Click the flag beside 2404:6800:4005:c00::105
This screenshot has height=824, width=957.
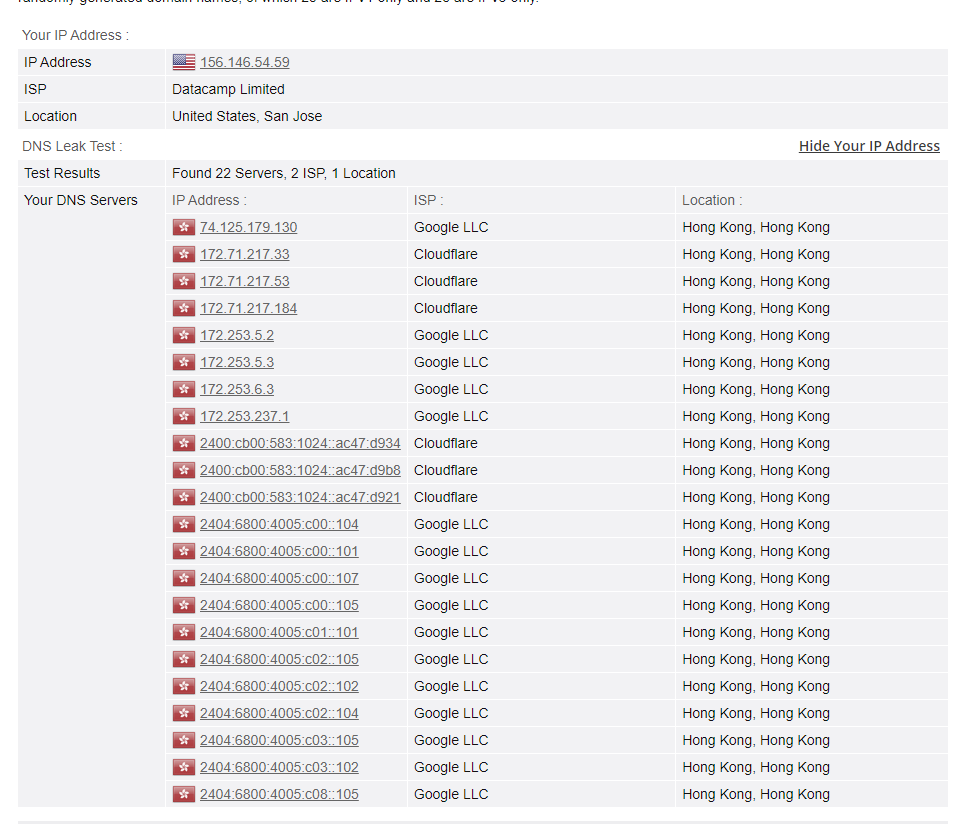point(184,605)
